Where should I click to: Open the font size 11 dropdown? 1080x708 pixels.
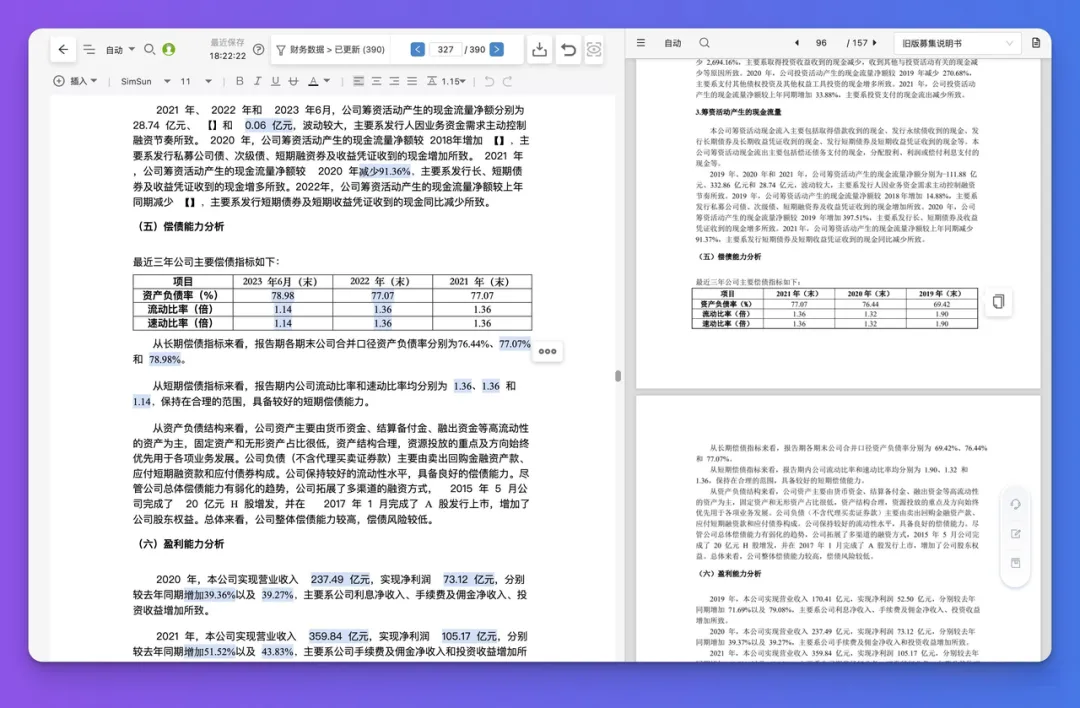tap(196, 81)
